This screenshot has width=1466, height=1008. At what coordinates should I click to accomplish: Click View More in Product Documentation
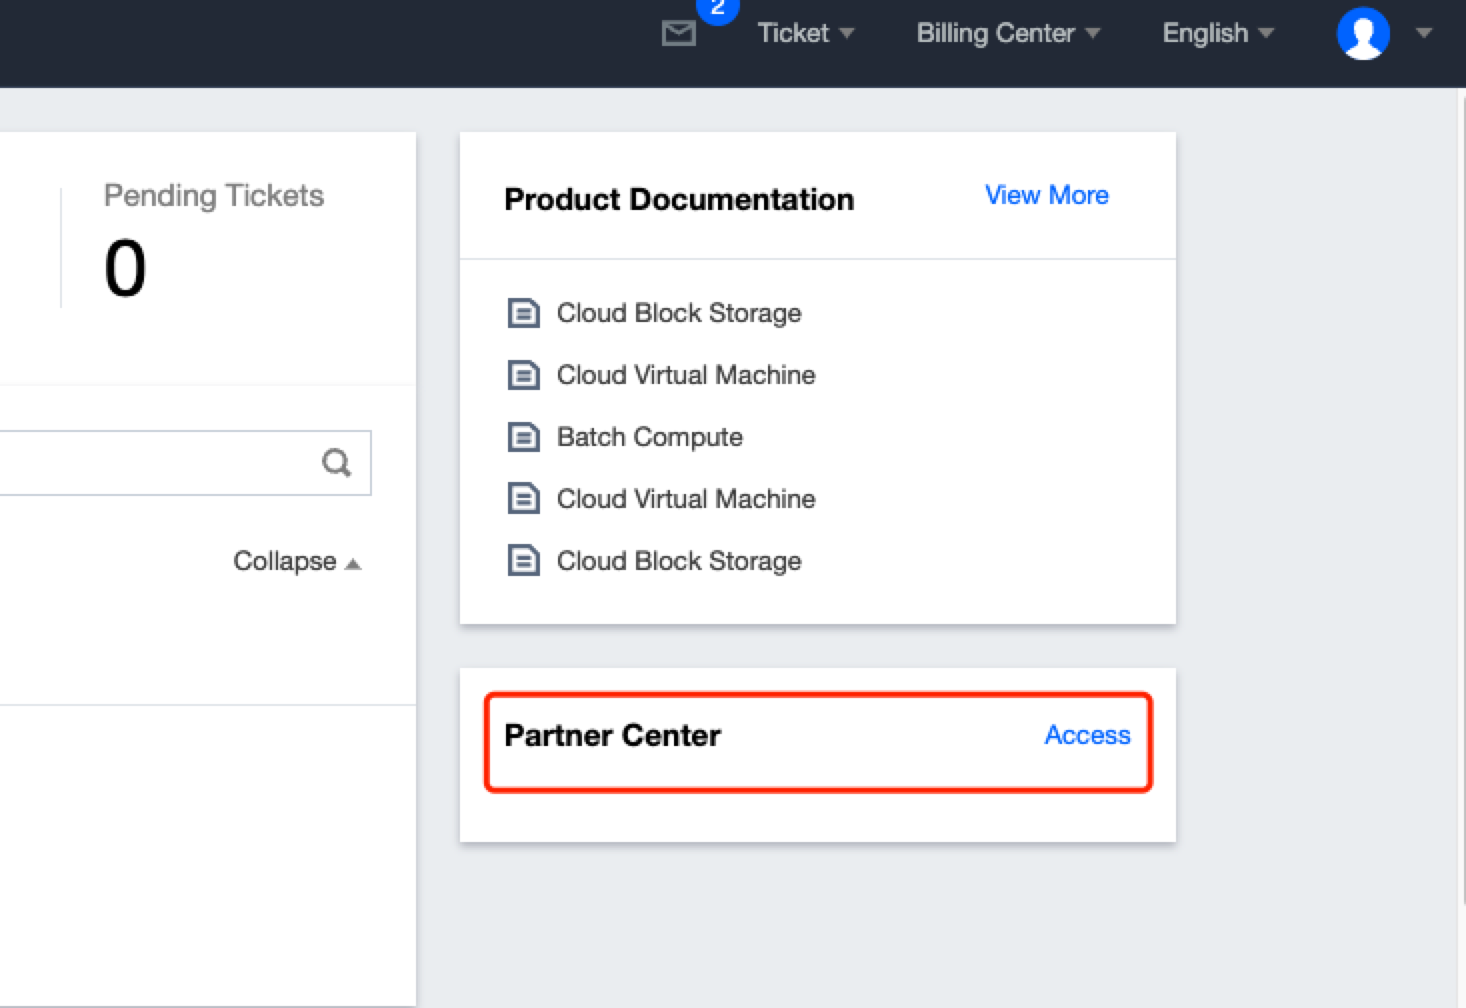1046,195
